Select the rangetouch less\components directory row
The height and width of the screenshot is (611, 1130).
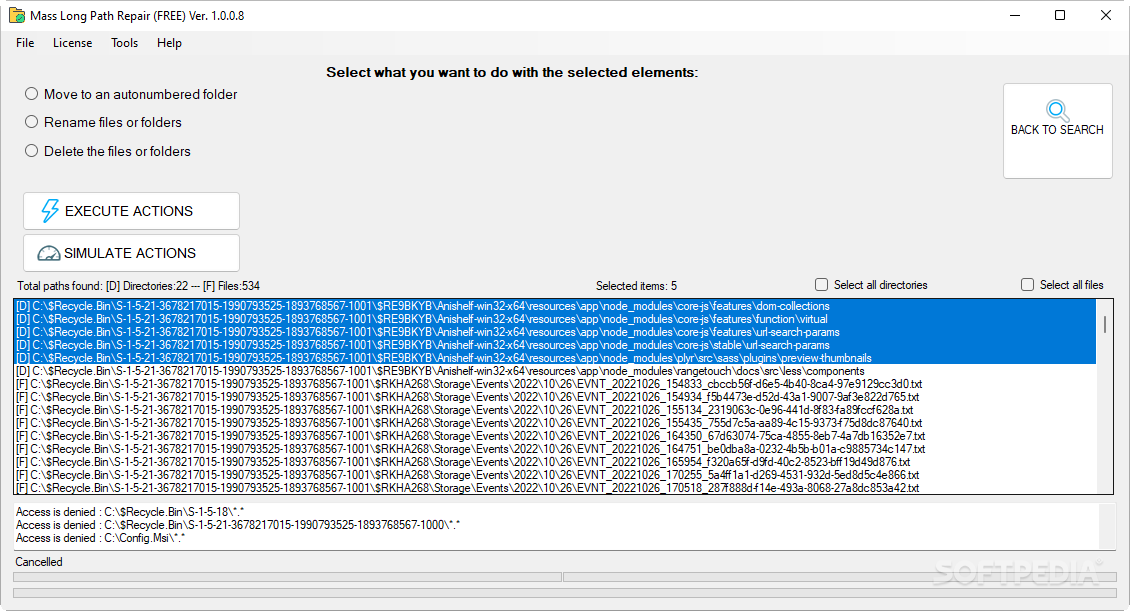[x=555, y=371]
